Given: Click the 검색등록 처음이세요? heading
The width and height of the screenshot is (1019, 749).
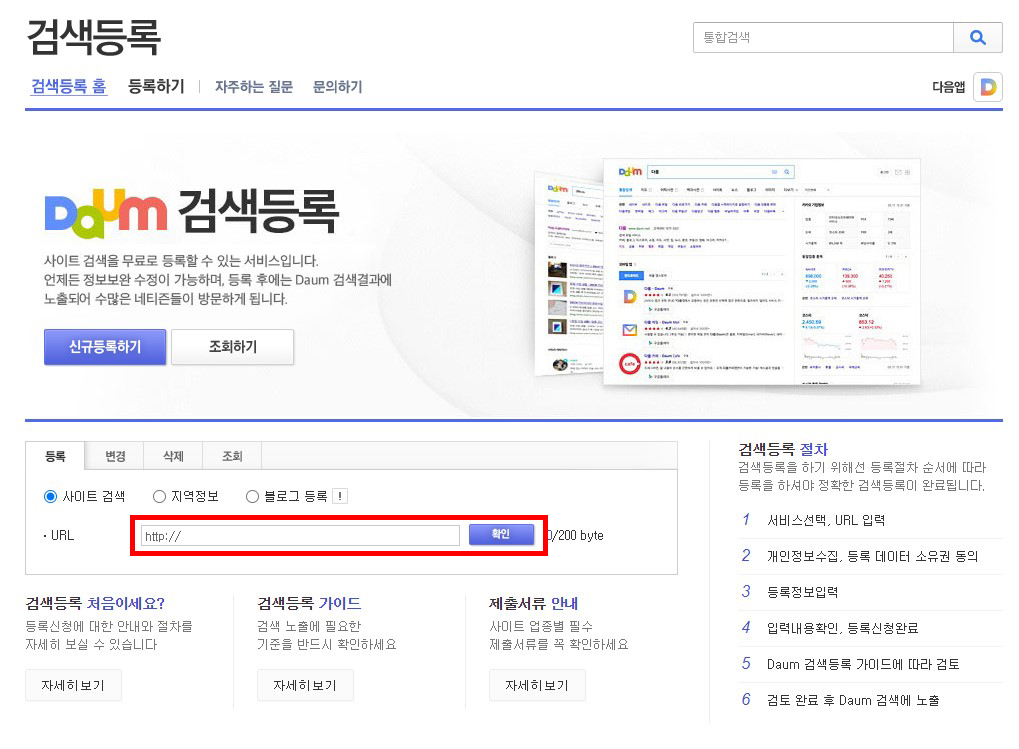Looking at the screenshot, I should [95, 603].
